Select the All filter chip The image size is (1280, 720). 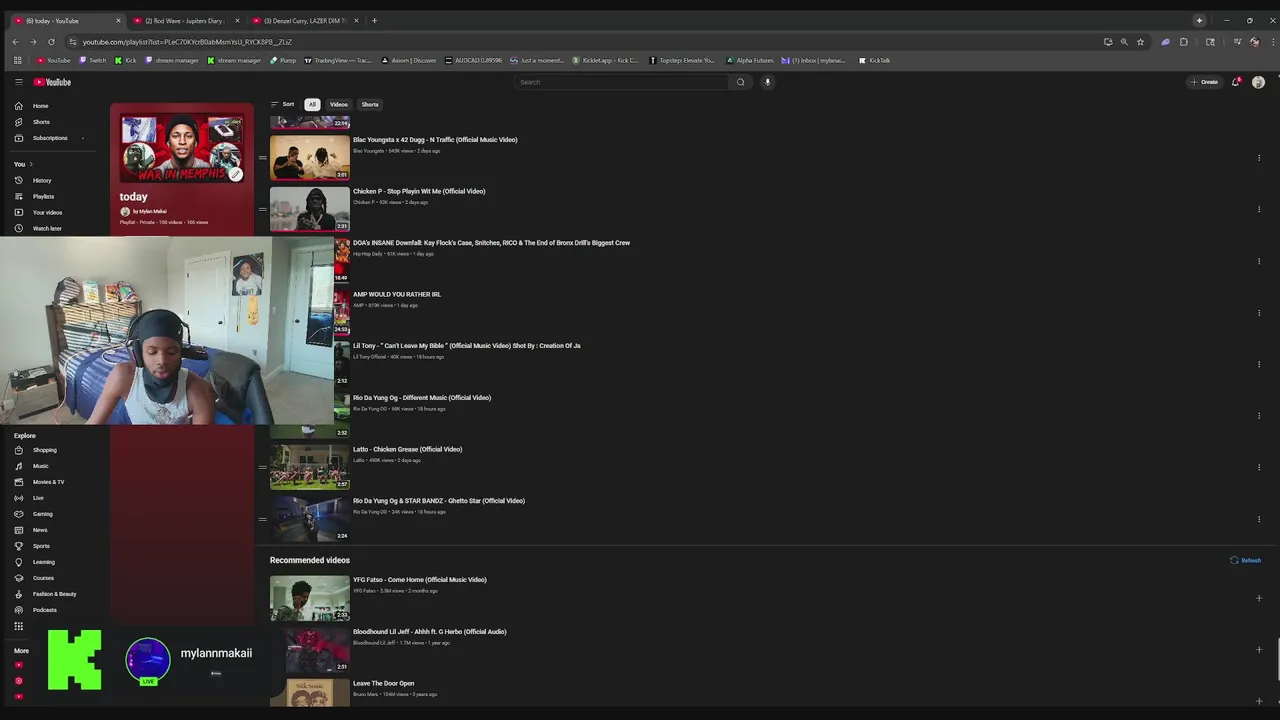click(312, 104)
